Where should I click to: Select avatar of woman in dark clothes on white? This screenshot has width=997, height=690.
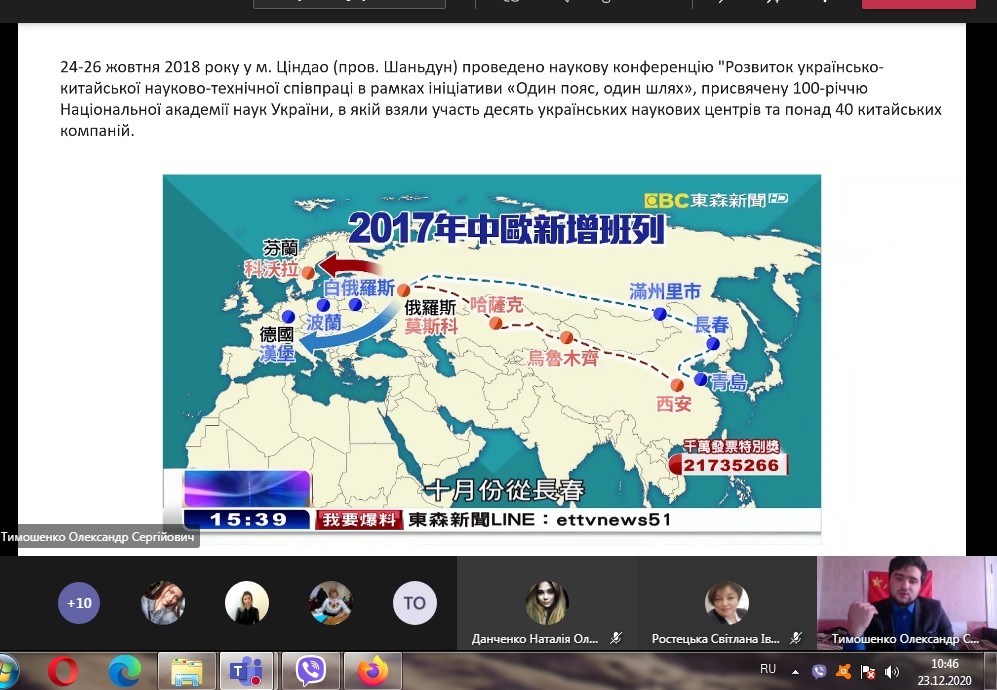click(x=247, y=603)
